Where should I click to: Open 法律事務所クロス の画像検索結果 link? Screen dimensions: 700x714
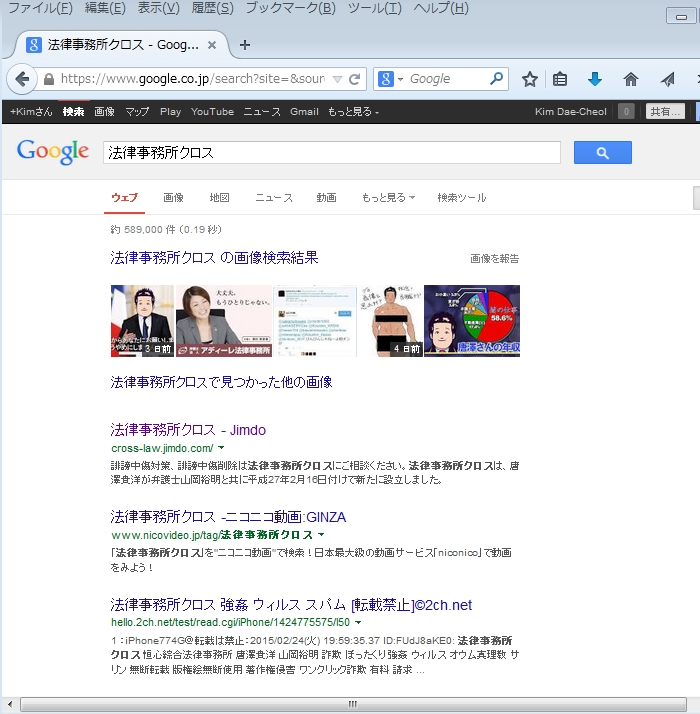click(x=214, y=258)
